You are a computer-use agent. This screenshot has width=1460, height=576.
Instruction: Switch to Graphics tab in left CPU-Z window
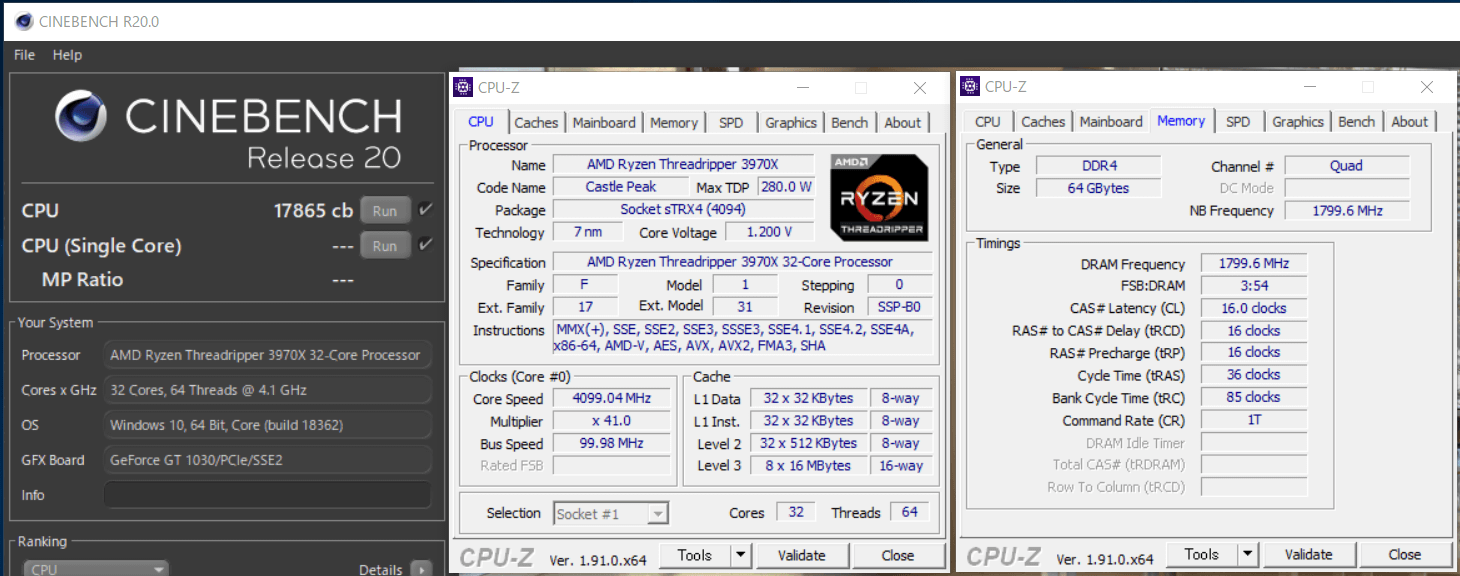791,123
